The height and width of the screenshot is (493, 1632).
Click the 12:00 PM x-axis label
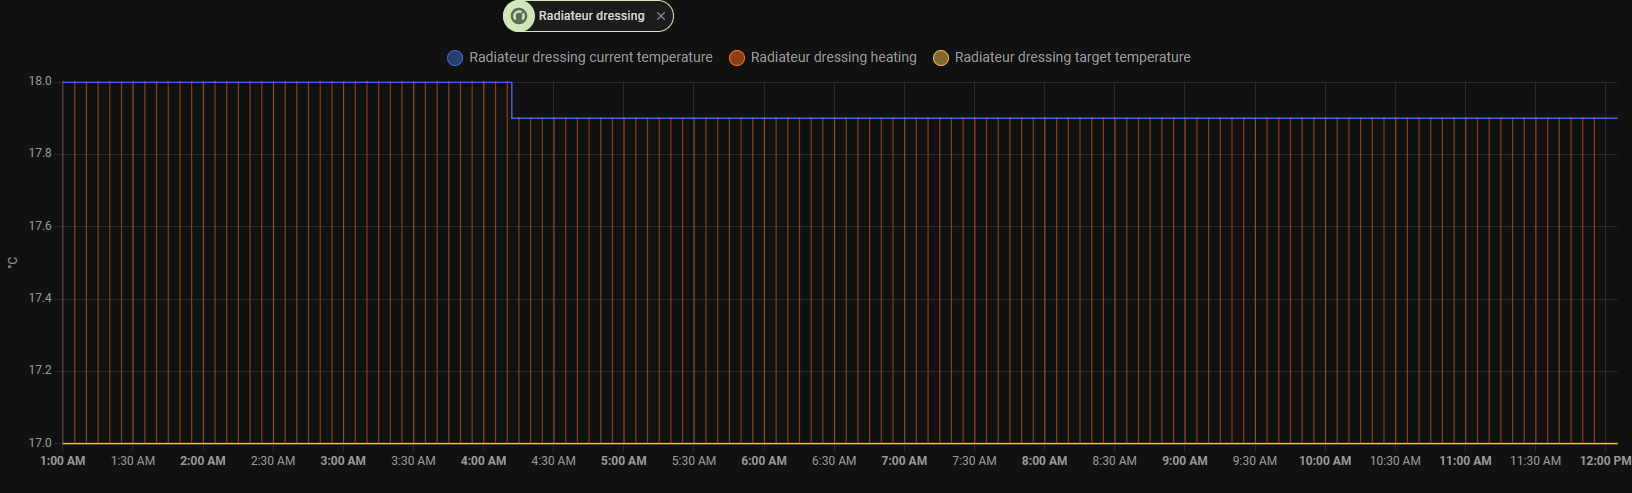coord(1604,461)
